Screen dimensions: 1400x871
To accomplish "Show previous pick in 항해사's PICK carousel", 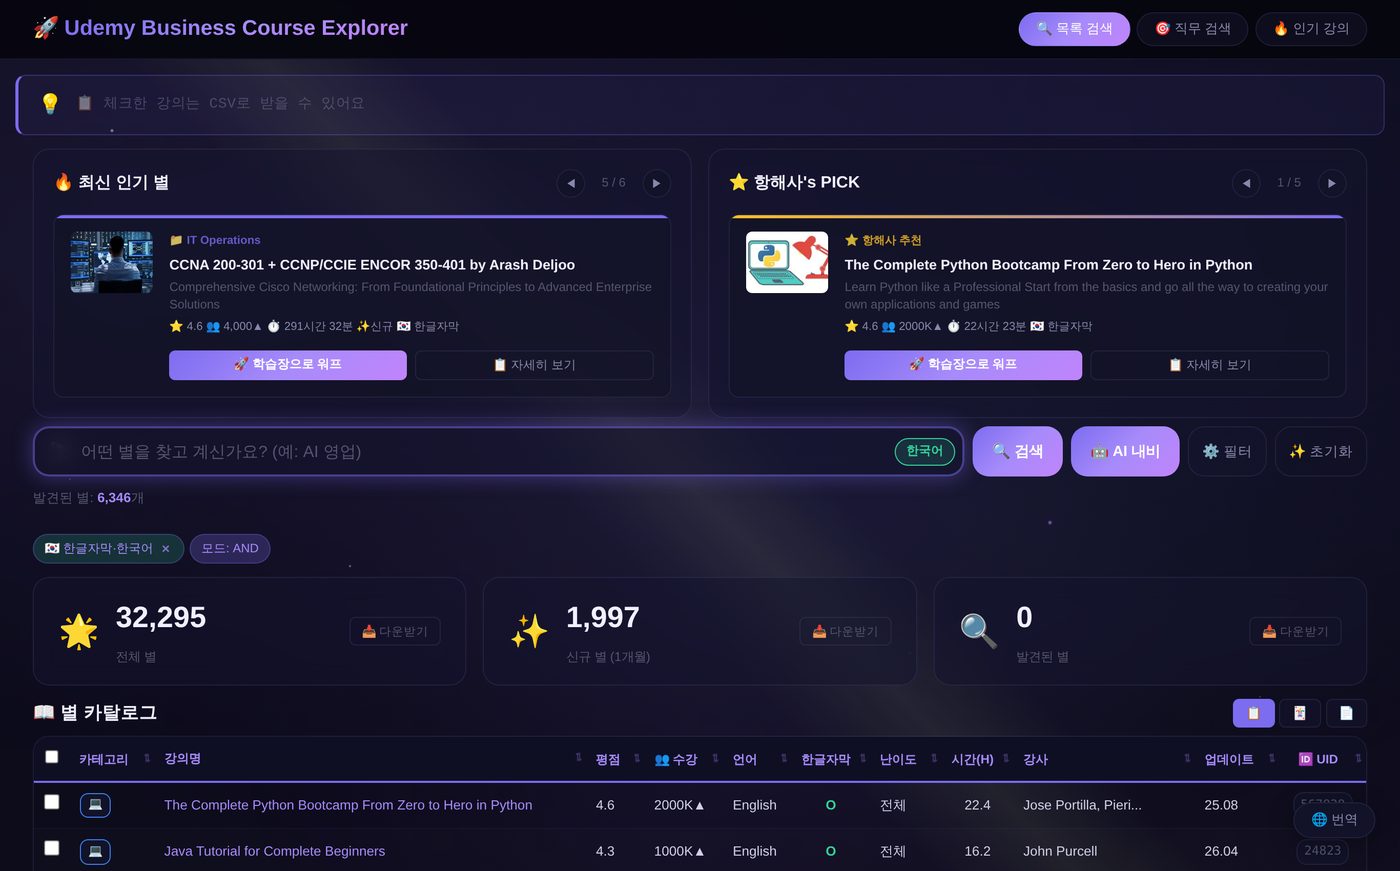I will pyautogui.click(x=1246, y=183).
